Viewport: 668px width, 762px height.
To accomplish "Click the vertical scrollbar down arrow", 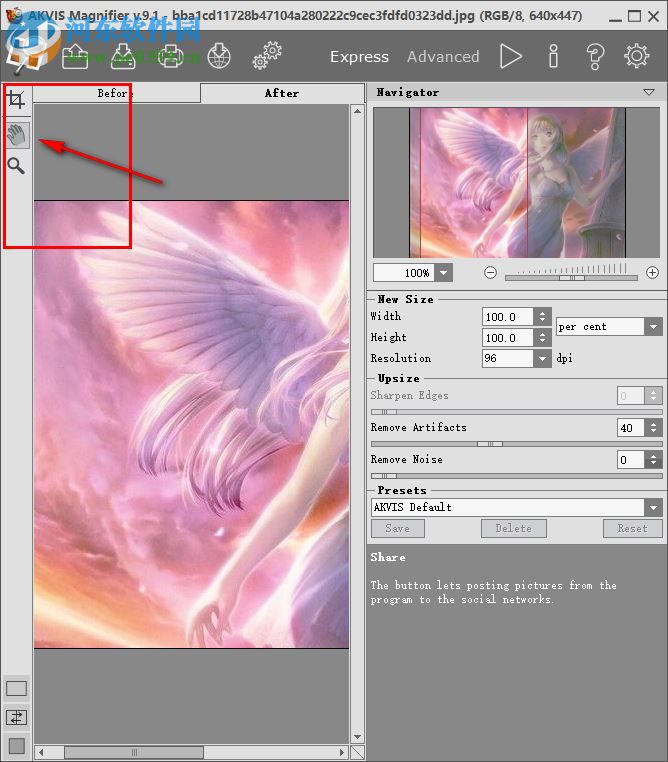I will [358, 737].
